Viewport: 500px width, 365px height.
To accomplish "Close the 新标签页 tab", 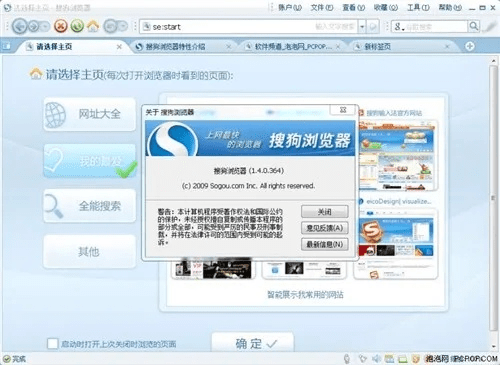I will coord(447,47).
